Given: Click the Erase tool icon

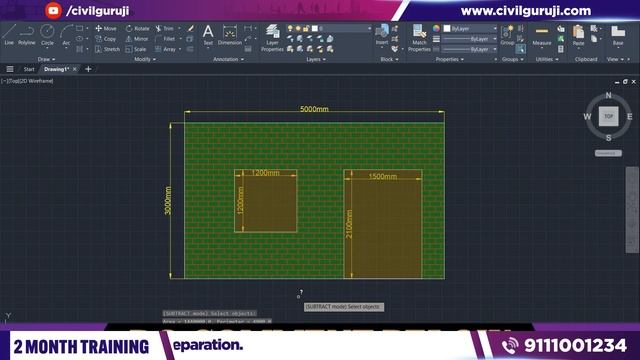Looking at the screenshot, I should click(190, 29).
